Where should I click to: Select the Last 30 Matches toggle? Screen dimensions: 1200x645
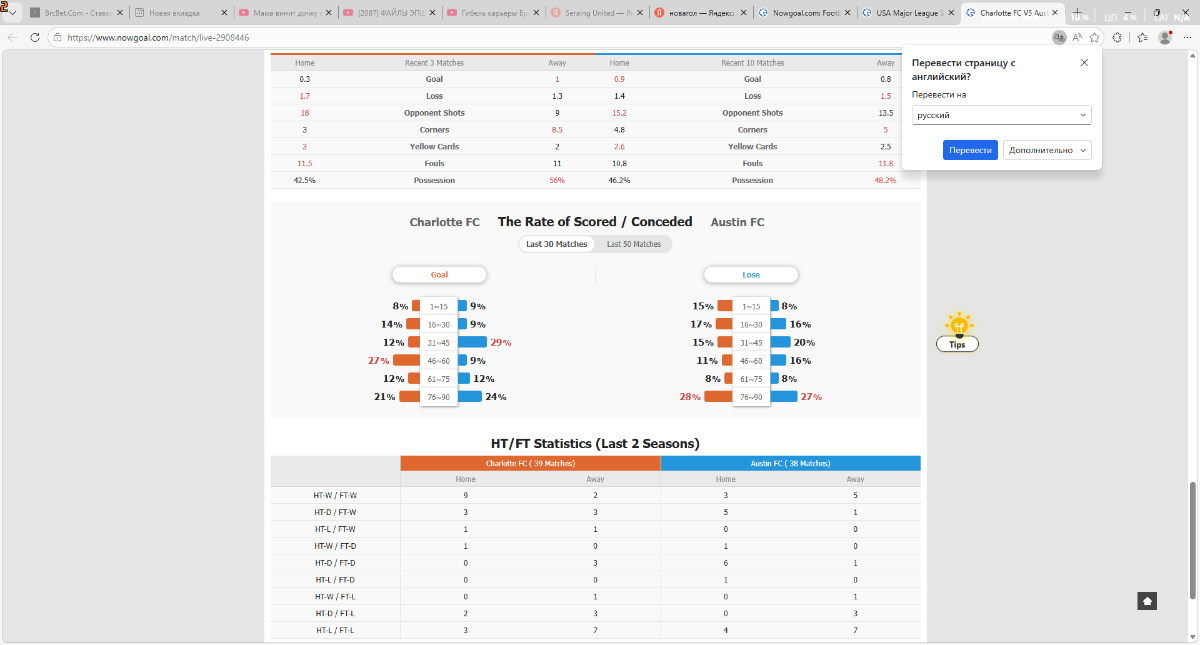[x=557, y=244]
